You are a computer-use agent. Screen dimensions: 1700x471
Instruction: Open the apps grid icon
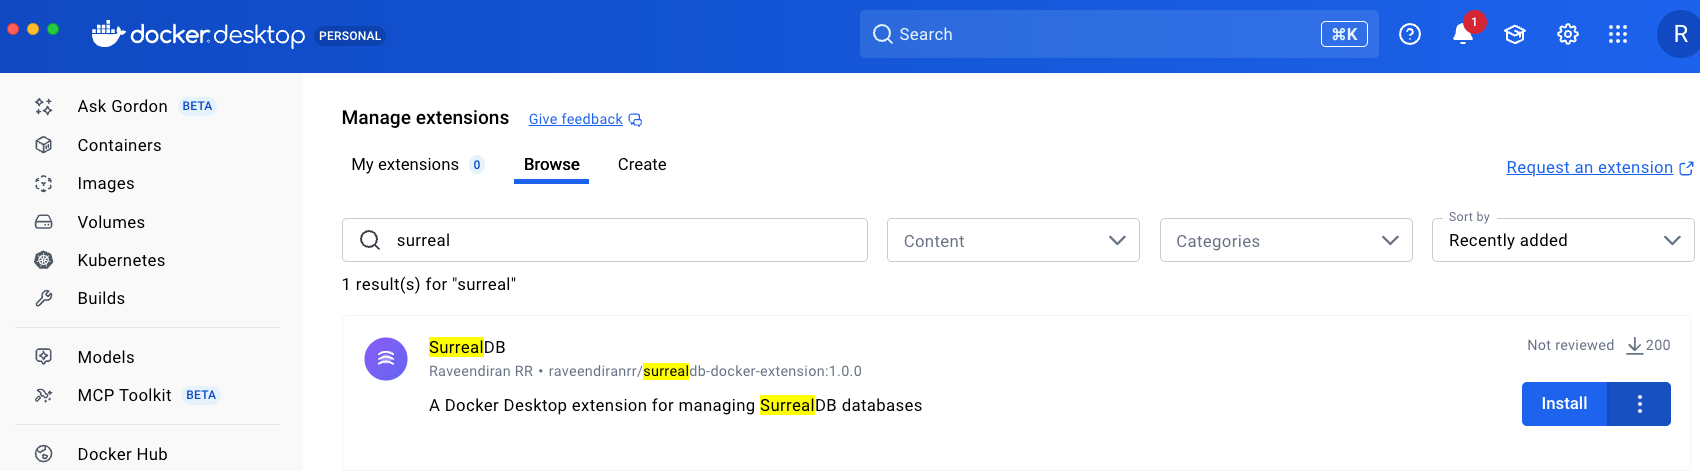1618,34
